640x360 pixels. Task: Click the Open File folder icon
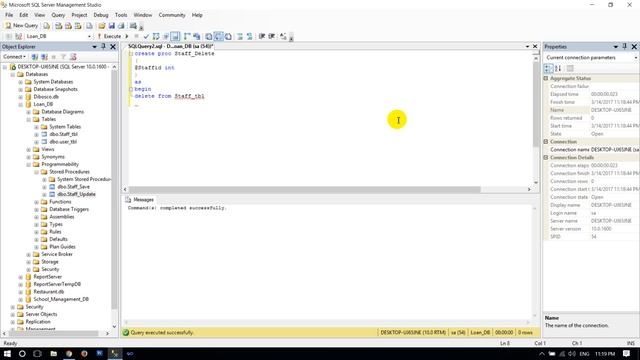[102, 26]
